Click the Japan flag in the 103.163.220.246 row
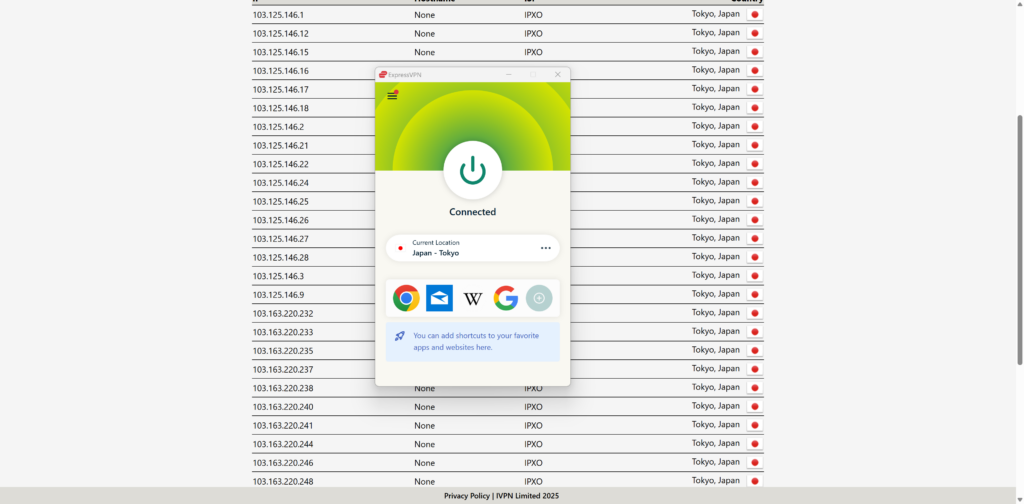1024x504 pixels. point(755,463)
